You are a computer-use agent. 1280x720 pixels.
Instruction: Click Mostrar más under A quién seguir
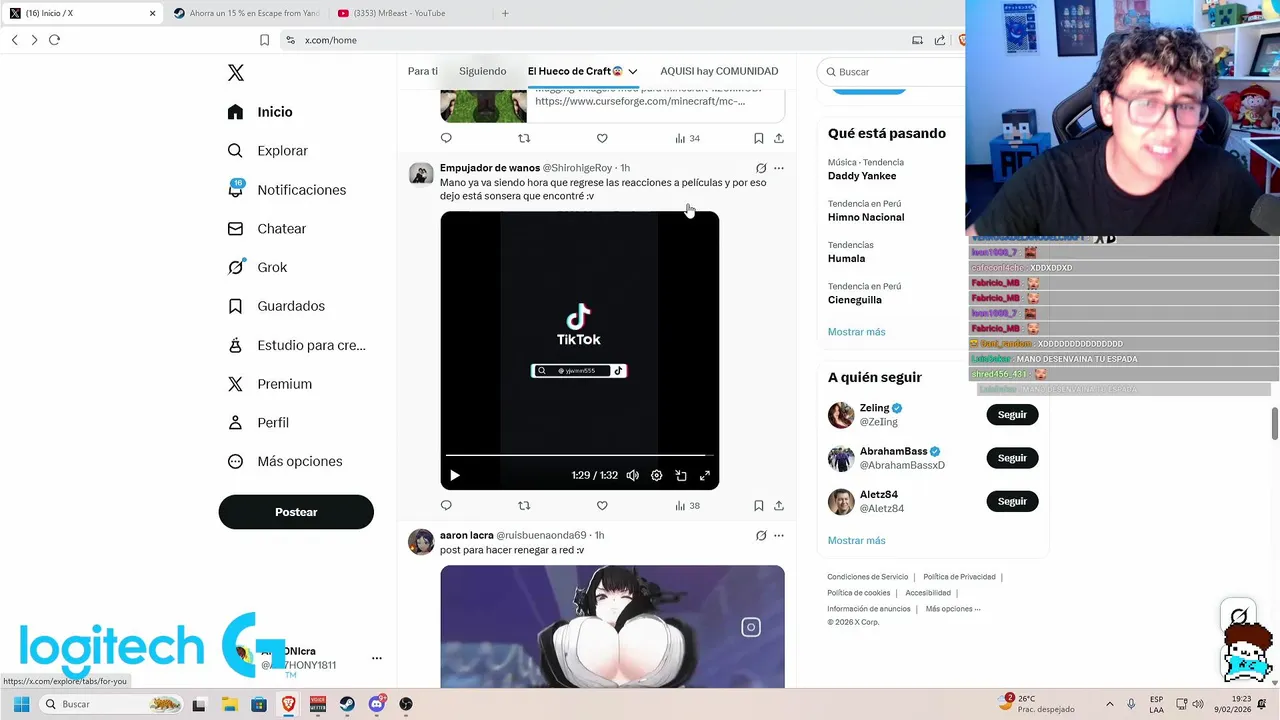(856, 541)
